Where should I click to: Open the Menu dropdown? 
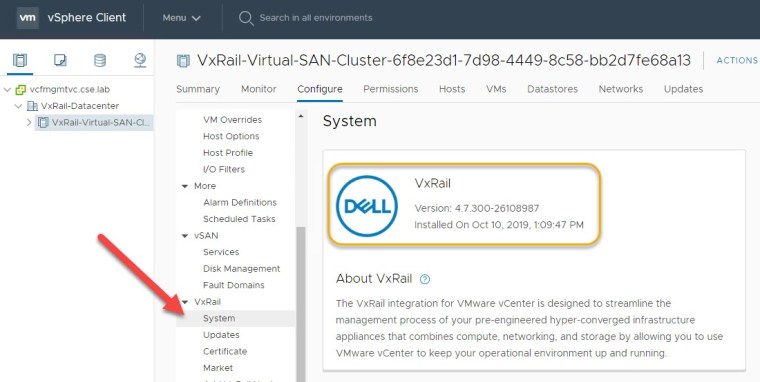point(181,18)
